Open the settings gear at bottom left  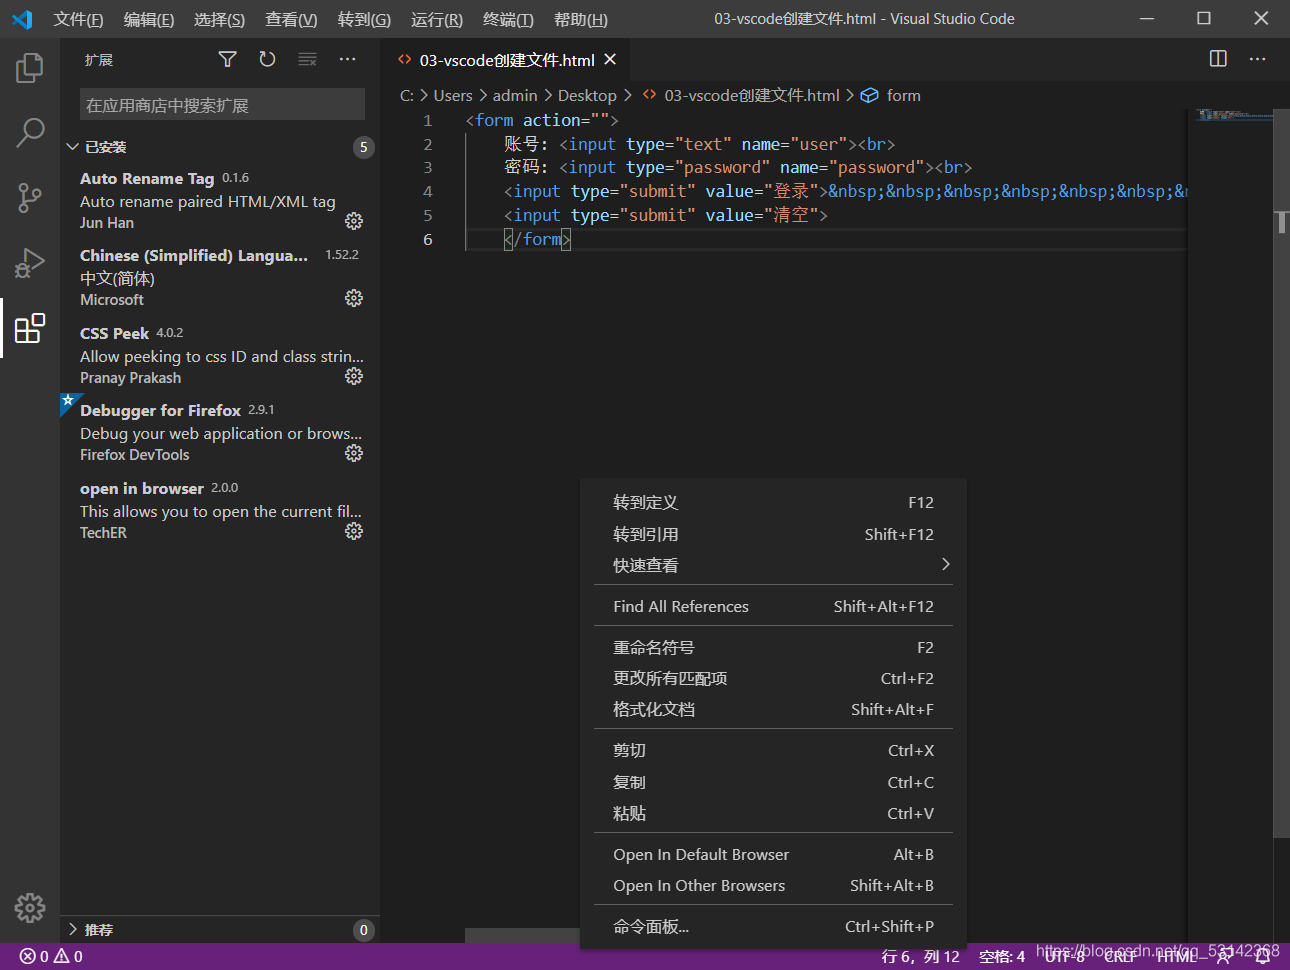(30, 907)
